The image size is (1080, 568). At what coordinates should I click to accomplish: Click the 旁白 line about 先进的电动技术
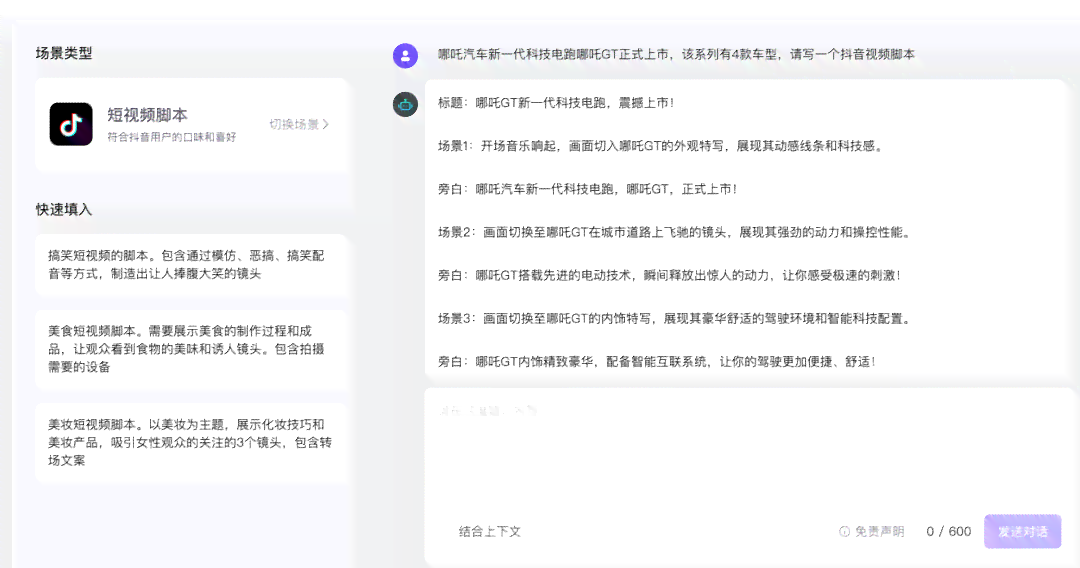(669, 275)
